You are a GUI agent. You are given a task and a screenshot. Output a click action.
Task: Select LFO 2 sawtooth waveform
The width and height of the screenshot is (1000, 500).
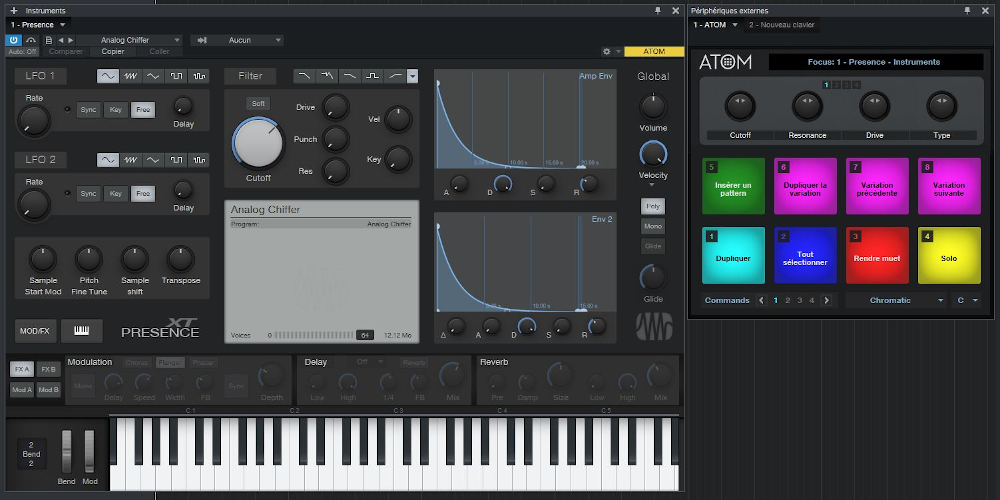pyautogui.click(x=131, y=159)
